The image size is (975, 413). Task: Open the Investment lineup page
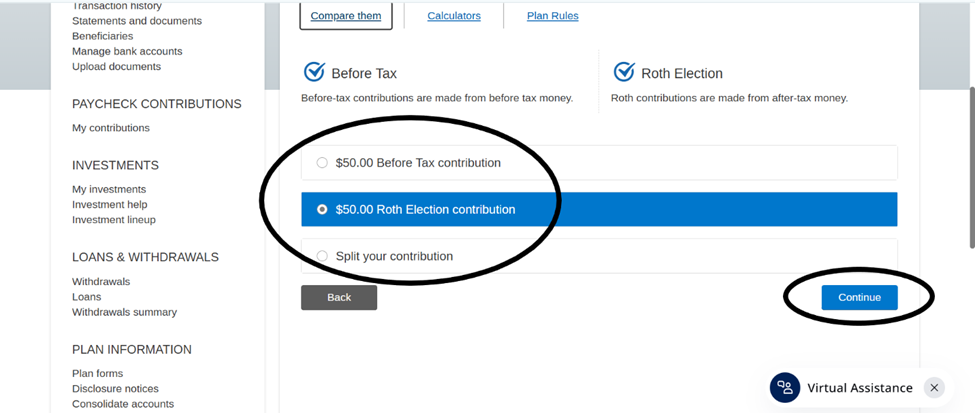(114, 220)
